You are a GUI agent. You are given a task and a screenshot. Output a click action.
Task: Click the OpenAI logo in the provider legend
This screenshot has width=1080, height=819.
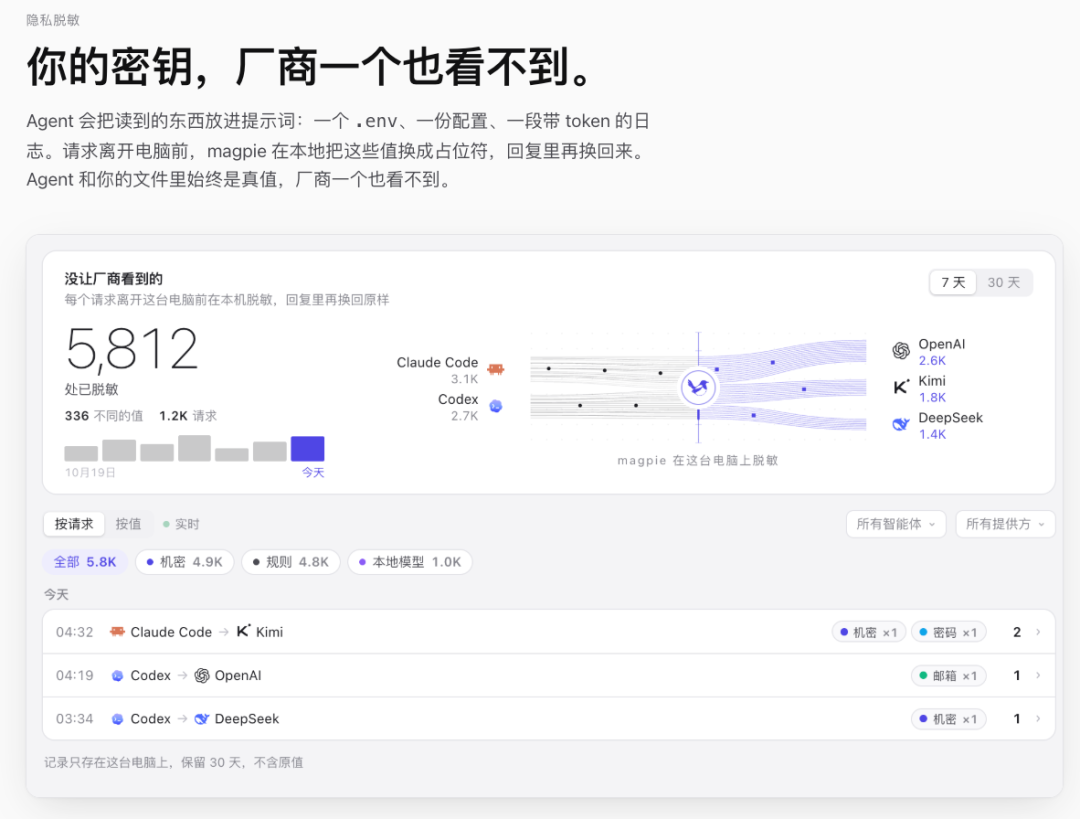(x=901, y=351)
